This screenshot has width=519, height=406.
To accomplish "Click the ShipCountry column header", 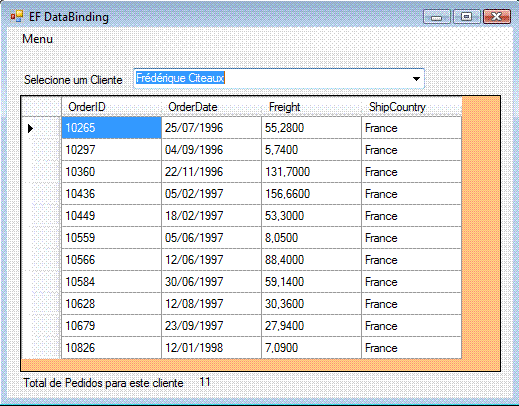I will point(412,107).
